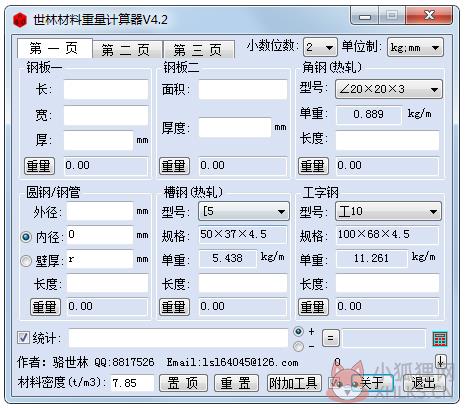
Task: Expand the 单位制 kg;mm dropdown
Action: [415, 47]
